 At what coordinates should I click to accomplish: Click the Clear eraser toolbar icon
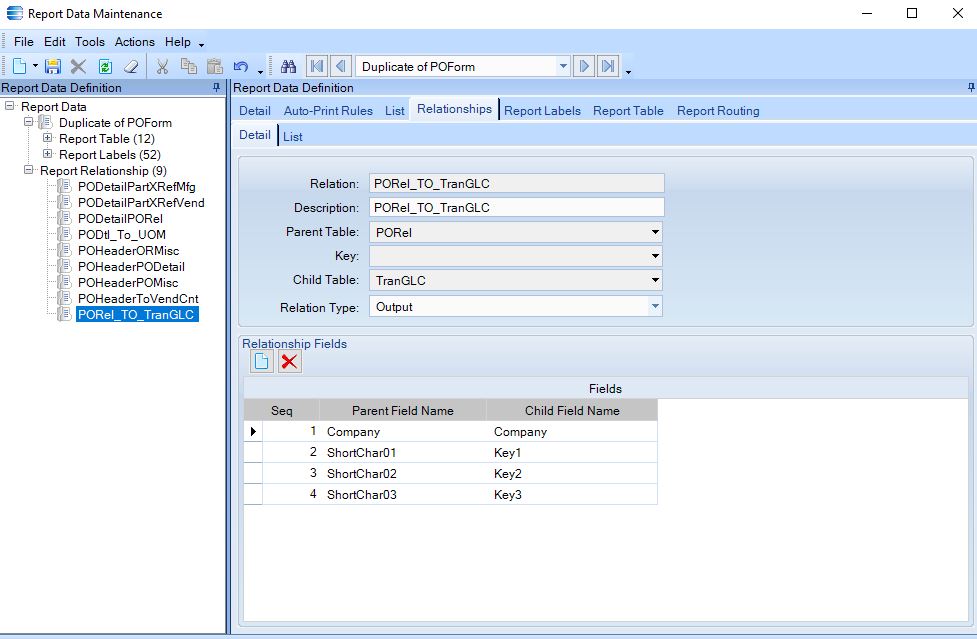coord(131,66)
